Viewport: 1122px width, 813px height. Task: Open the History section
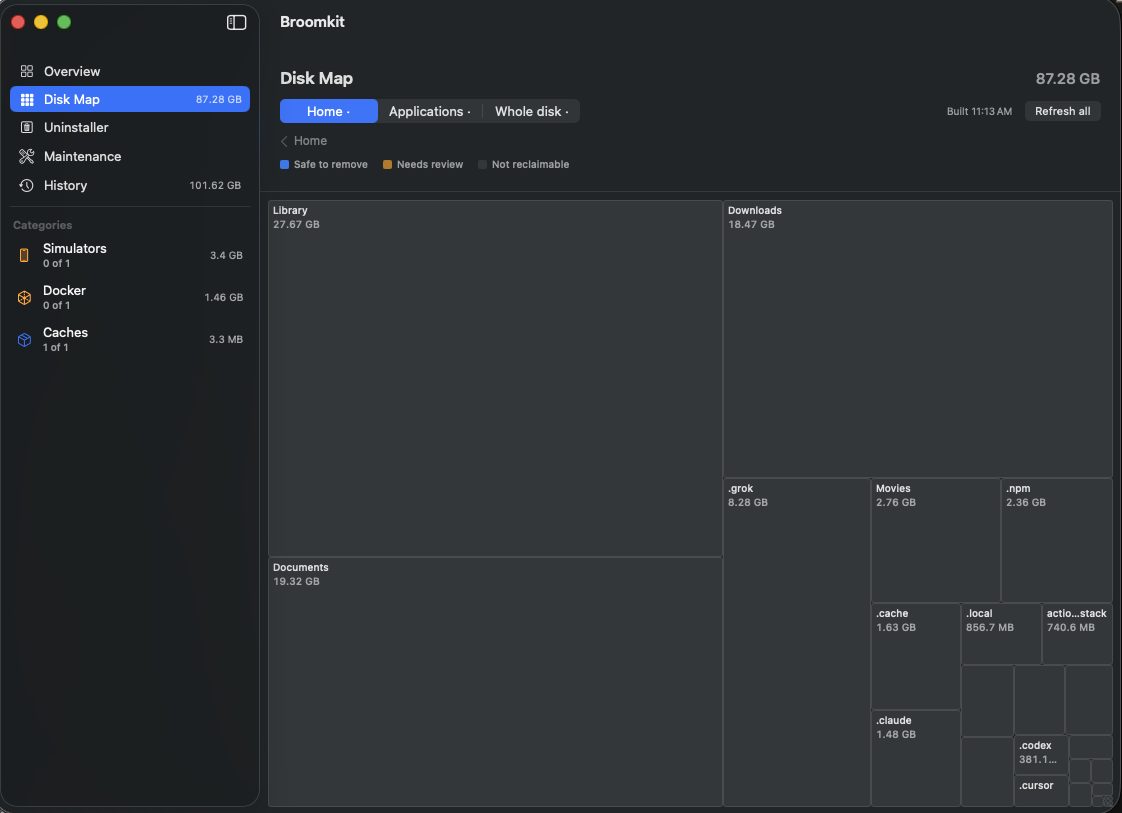[x=130, y=185]
